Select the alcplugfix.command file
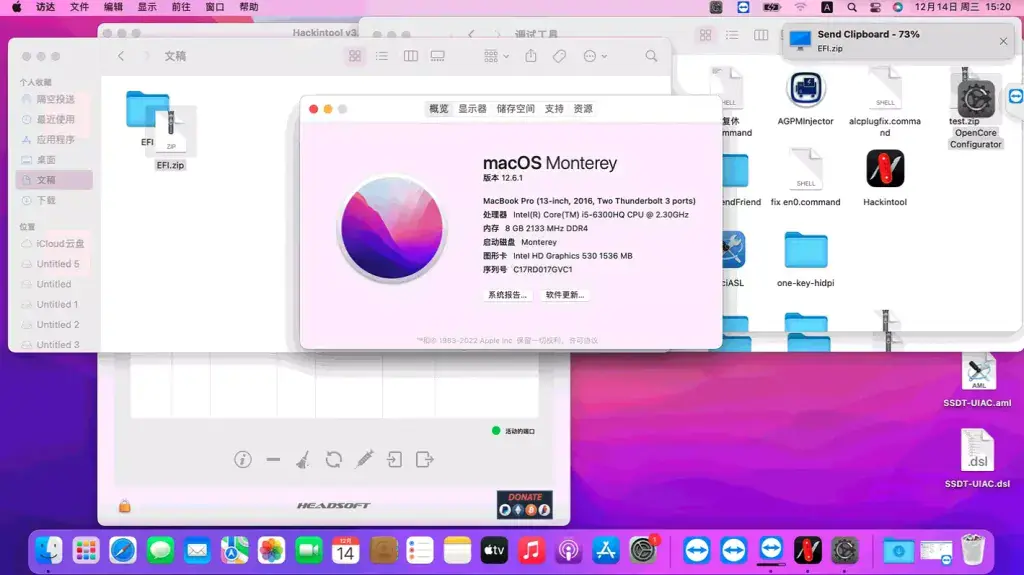Image resolution: width=1024 pixels, height=575 pixels. (885, 88)
